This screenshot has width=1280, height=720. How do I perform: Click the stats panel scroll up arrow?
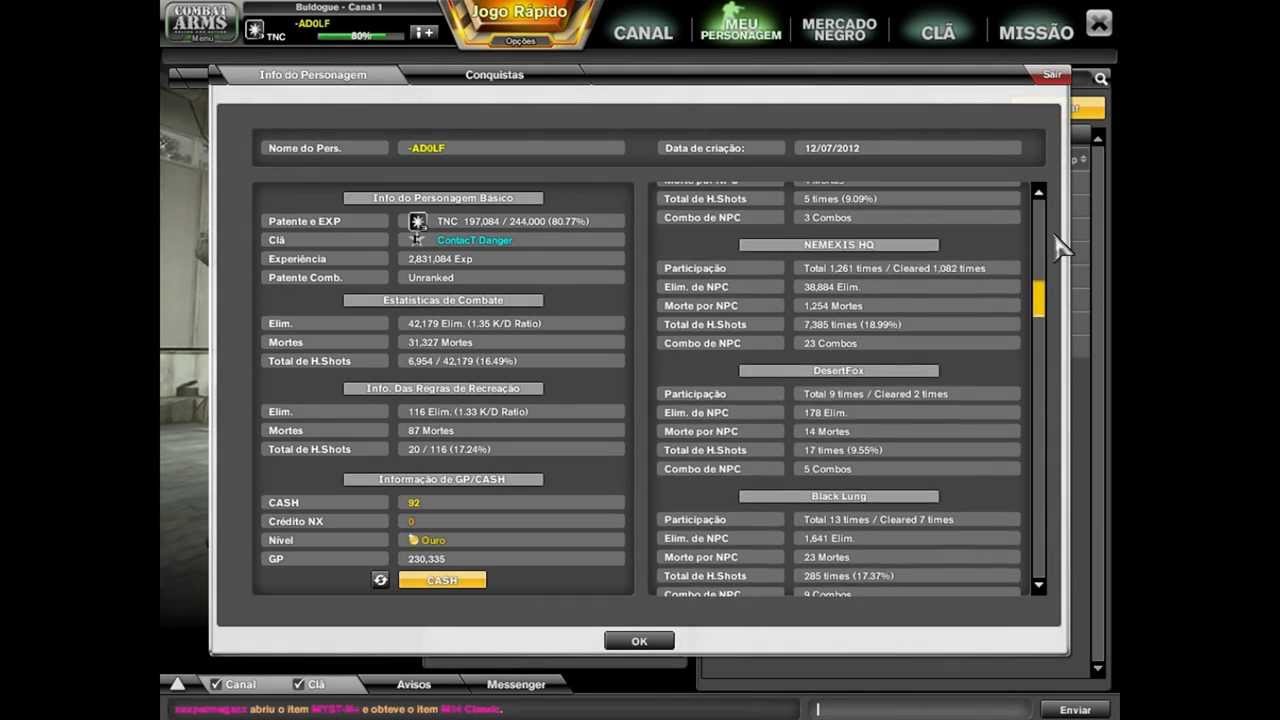1038,192
